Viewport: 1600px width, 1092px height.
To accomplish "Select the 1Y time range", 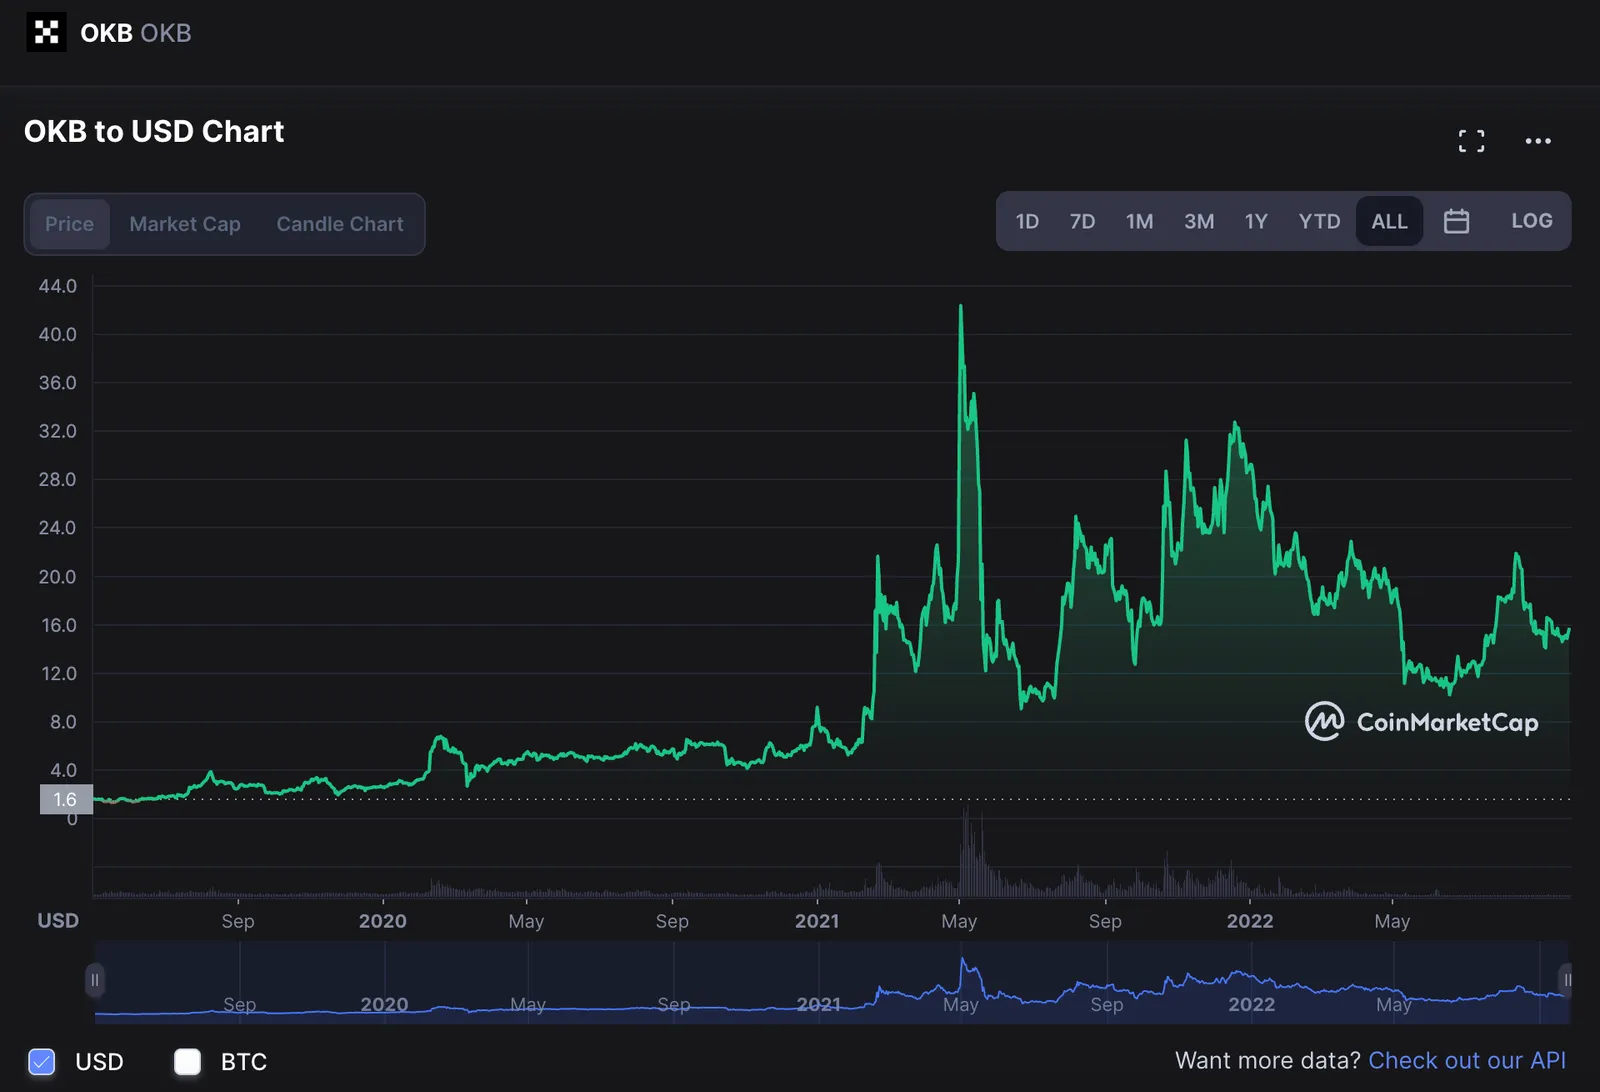I will pyautogui.click(x=1256, y=221).
